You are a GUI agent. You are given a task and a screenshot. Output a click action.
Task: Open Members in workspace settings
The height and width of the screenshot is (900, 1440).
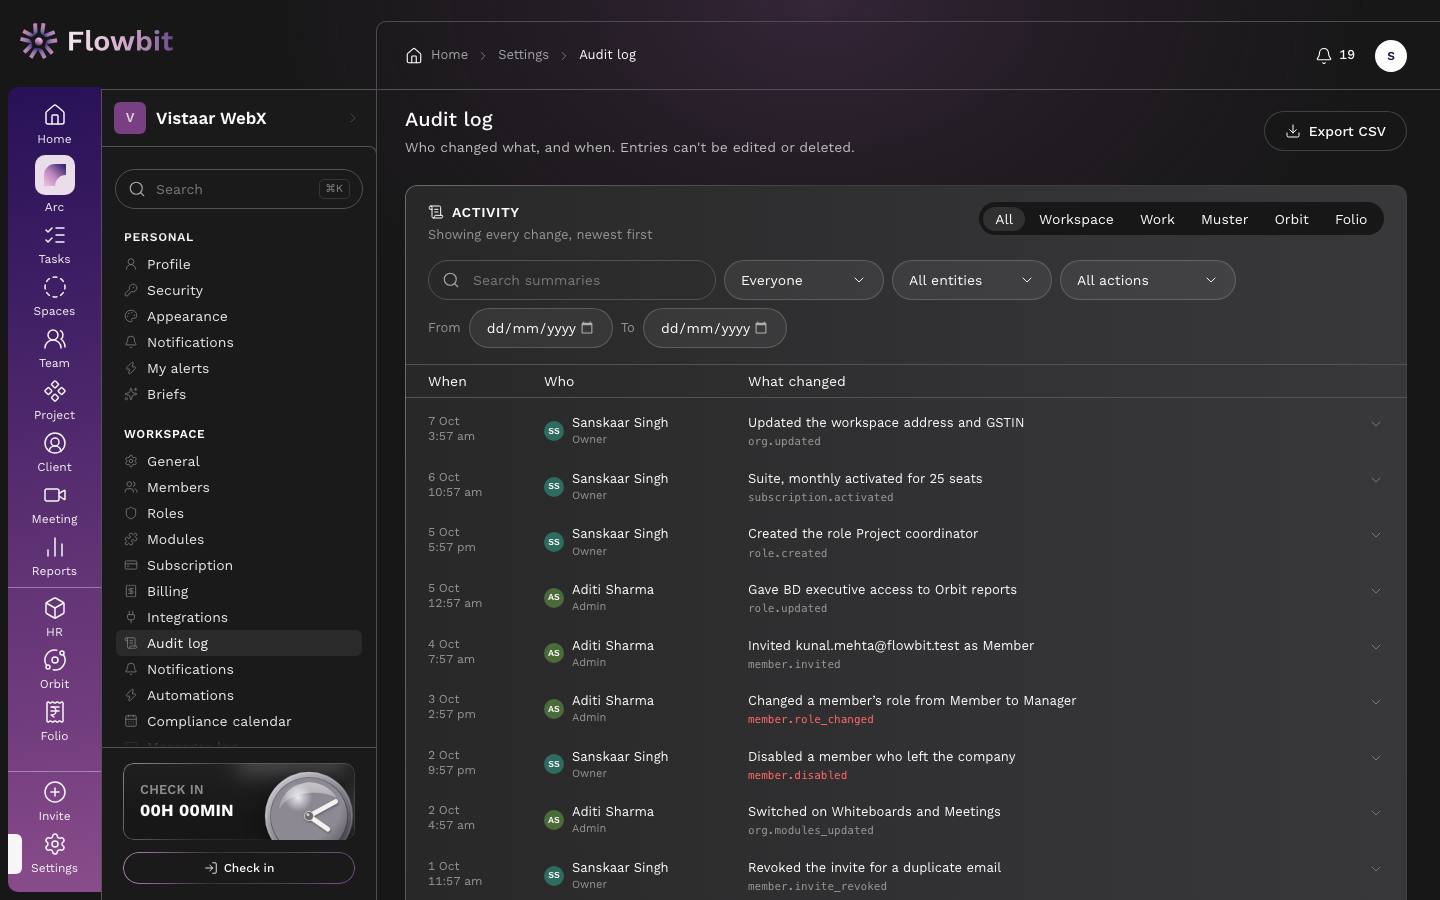(x=239, y=487)
